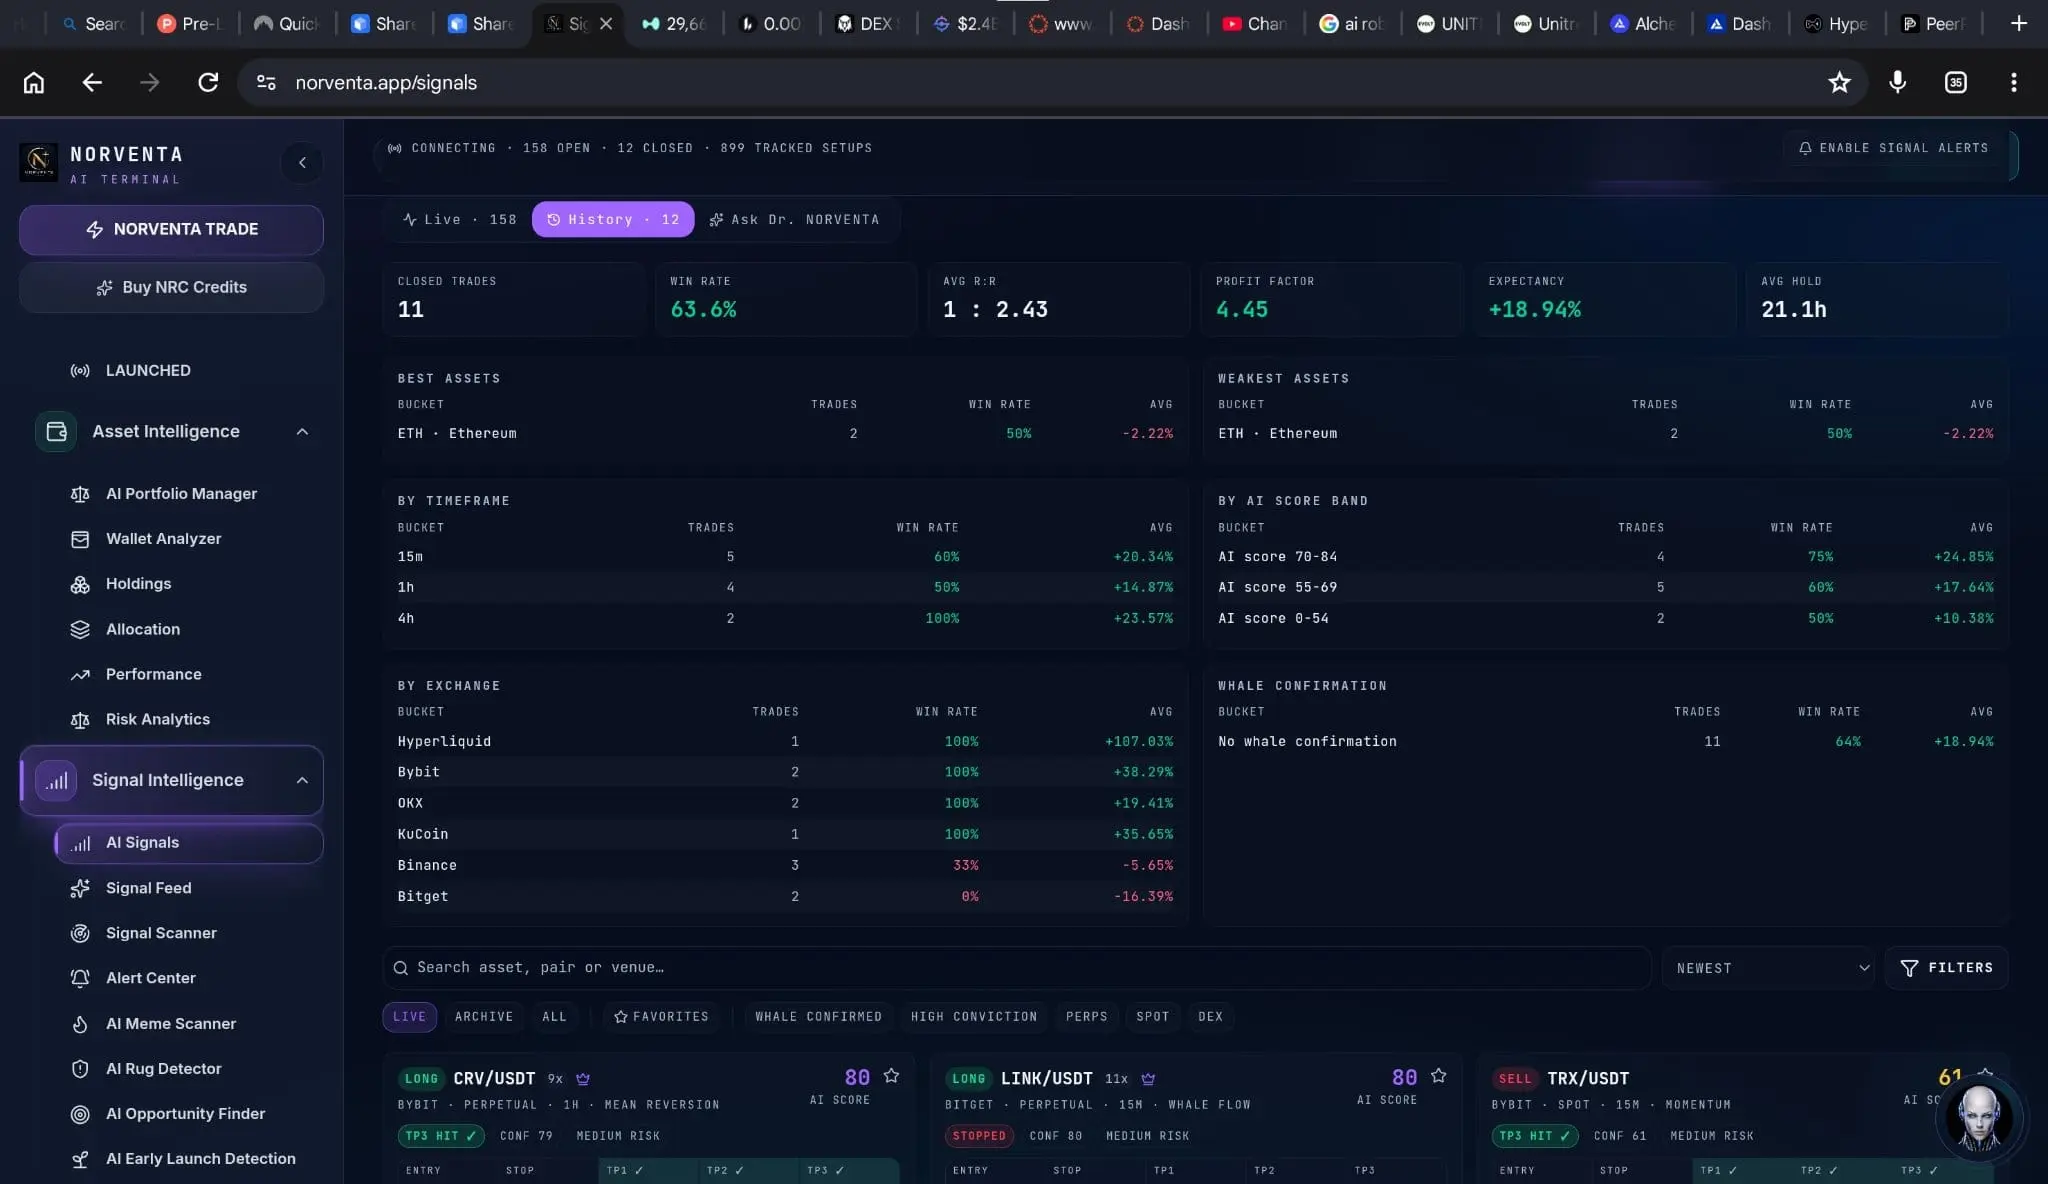This screenshot has width=2048, height=1184.
Task: Click Bitget exchange row
Action: coord(785,897)
